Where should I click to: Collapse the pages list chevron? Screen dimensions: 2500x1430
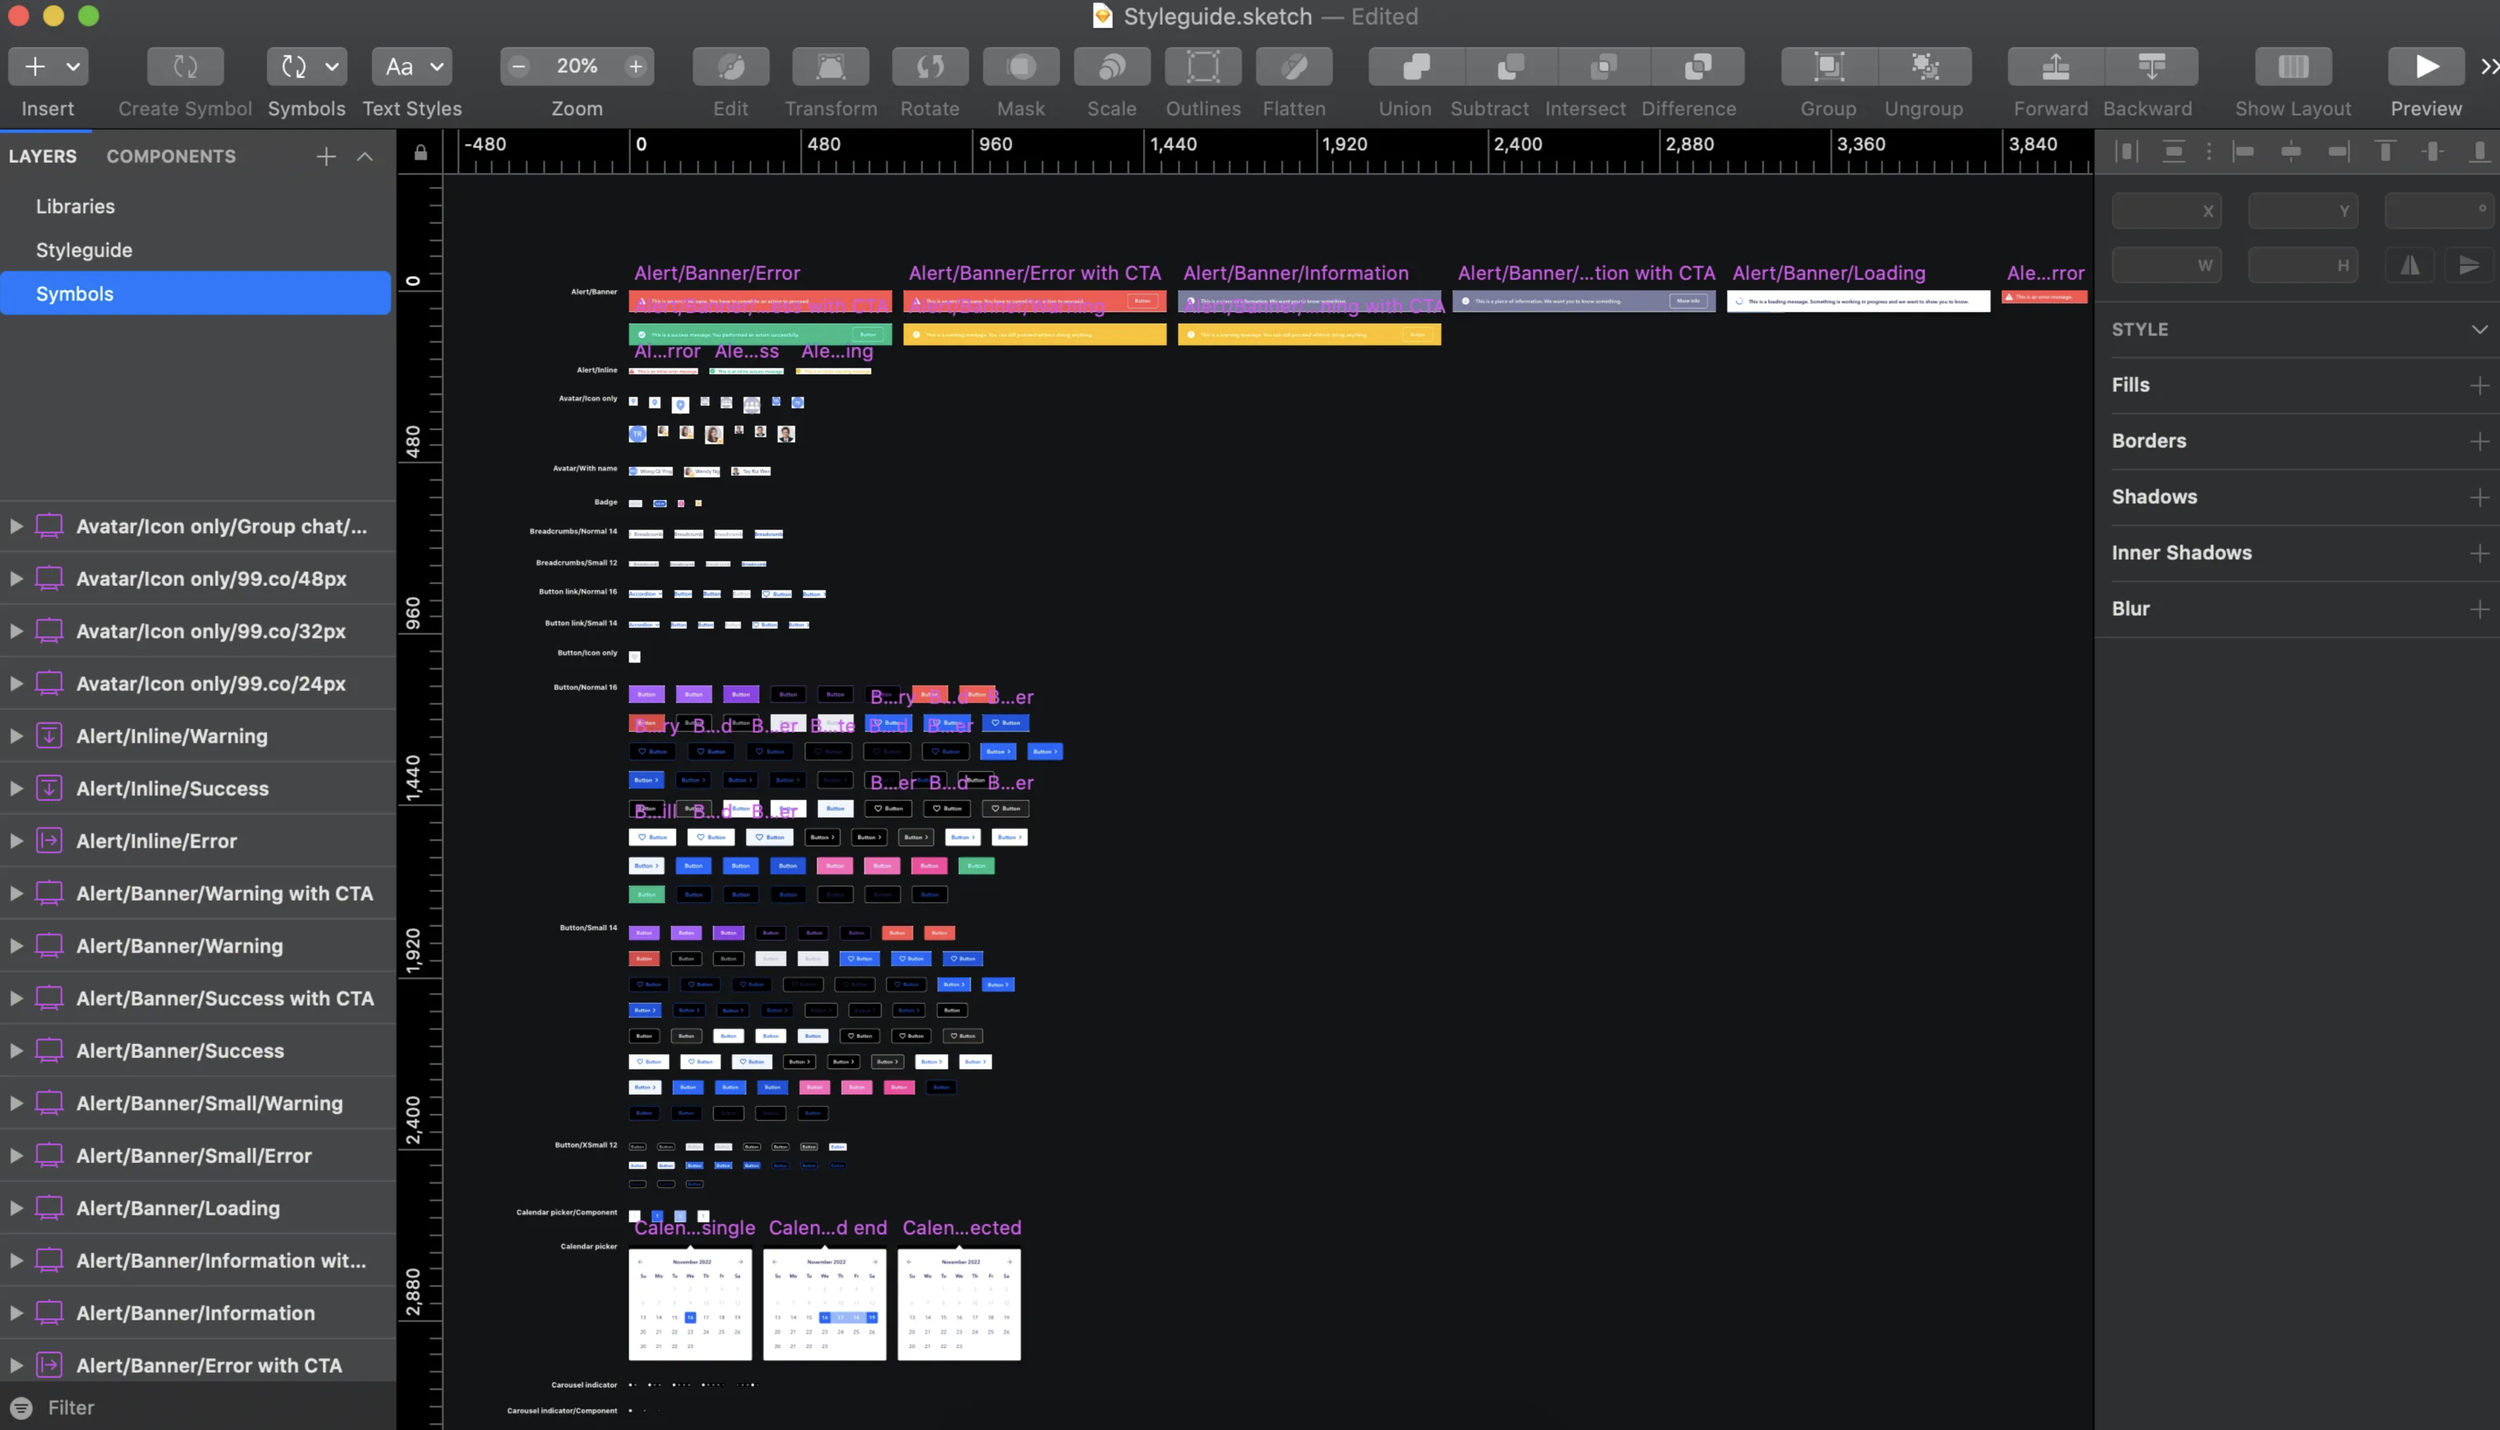click(x=365, y=157)
